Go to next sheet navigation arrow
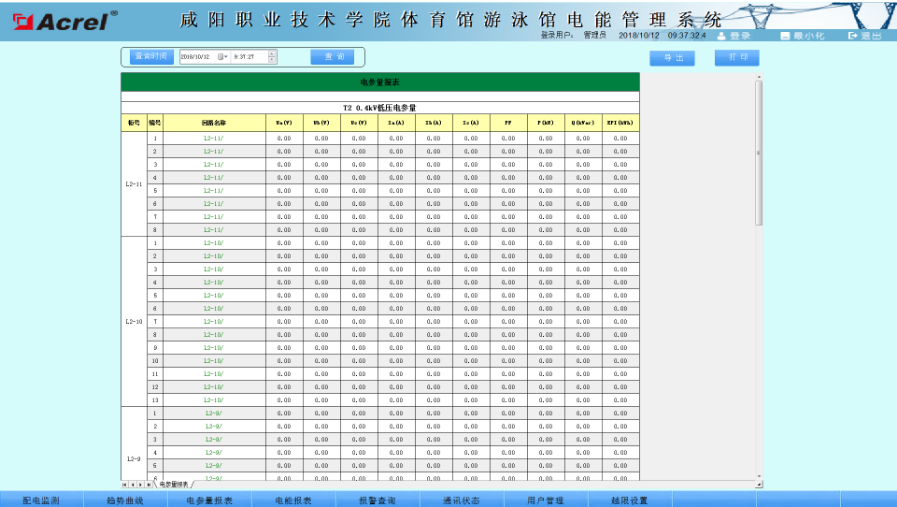The image size is (897, 507). (x=141, y=485)
